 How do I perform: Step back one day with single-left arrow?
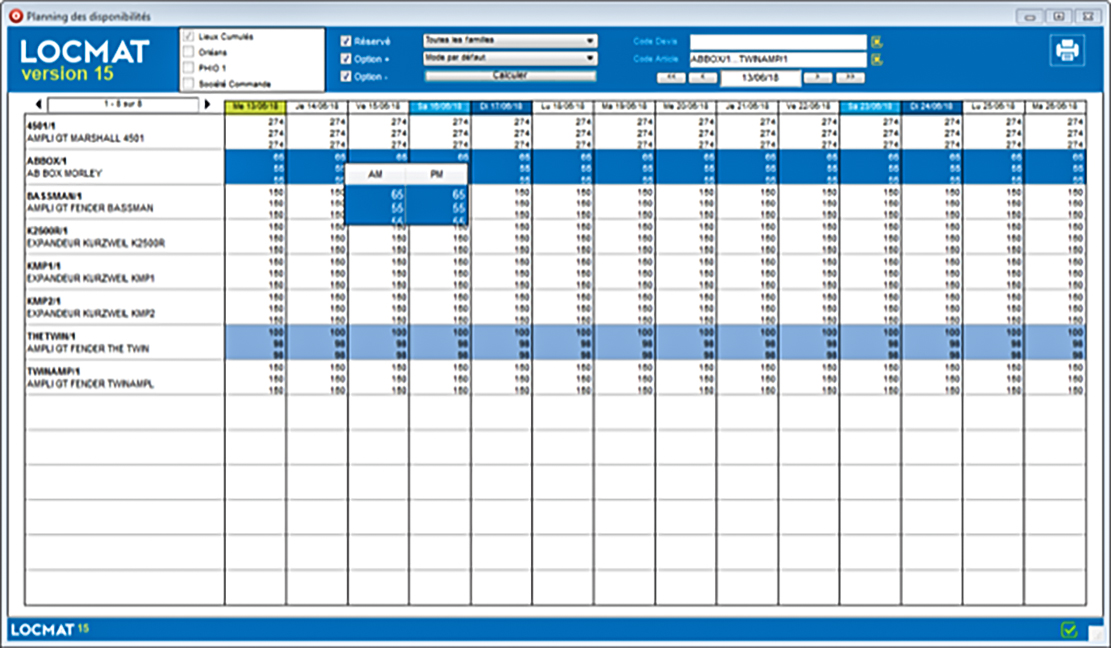point(703,78)
